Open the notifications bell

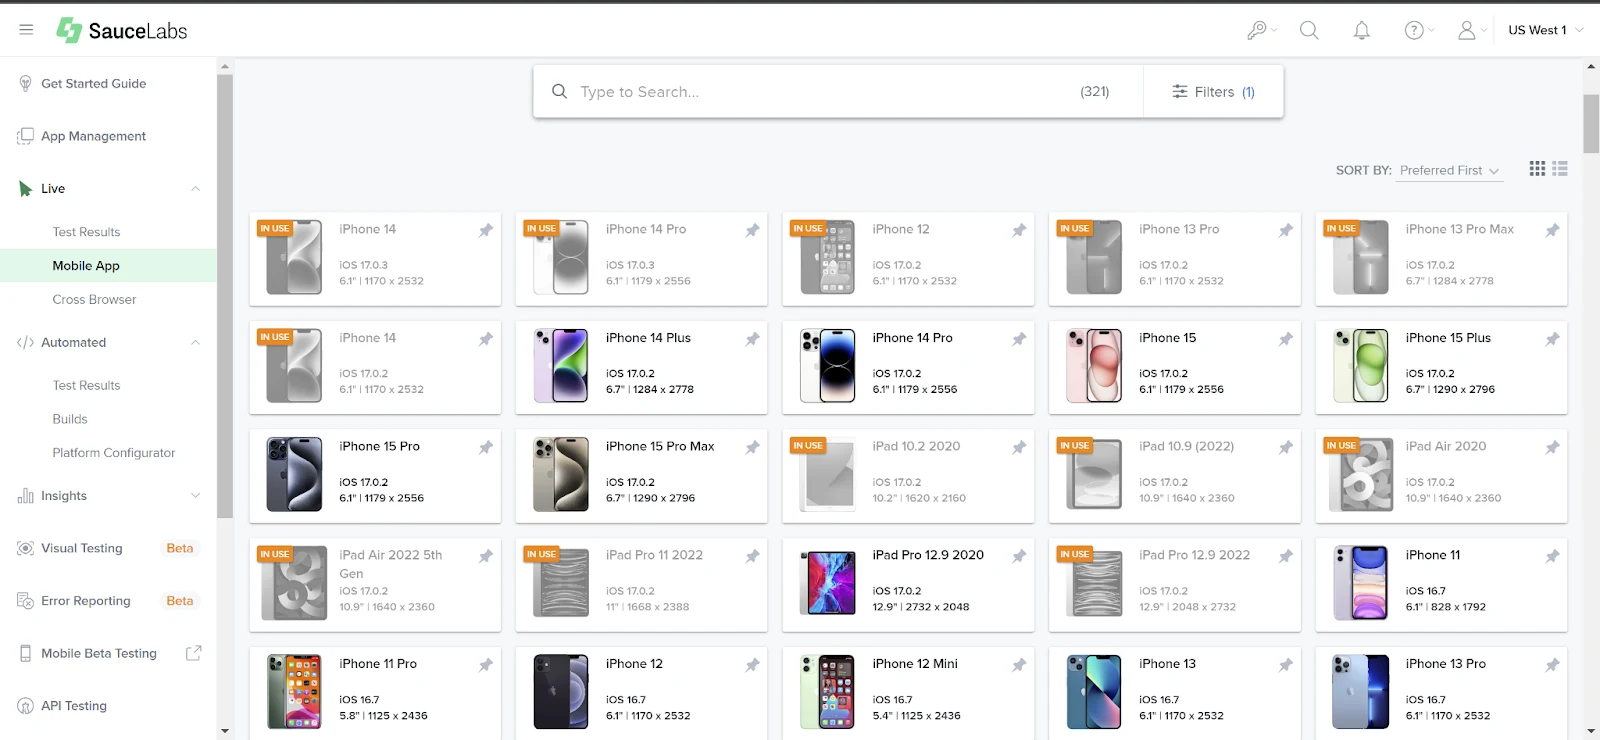pyautogui.click(x=1361, y=30)
